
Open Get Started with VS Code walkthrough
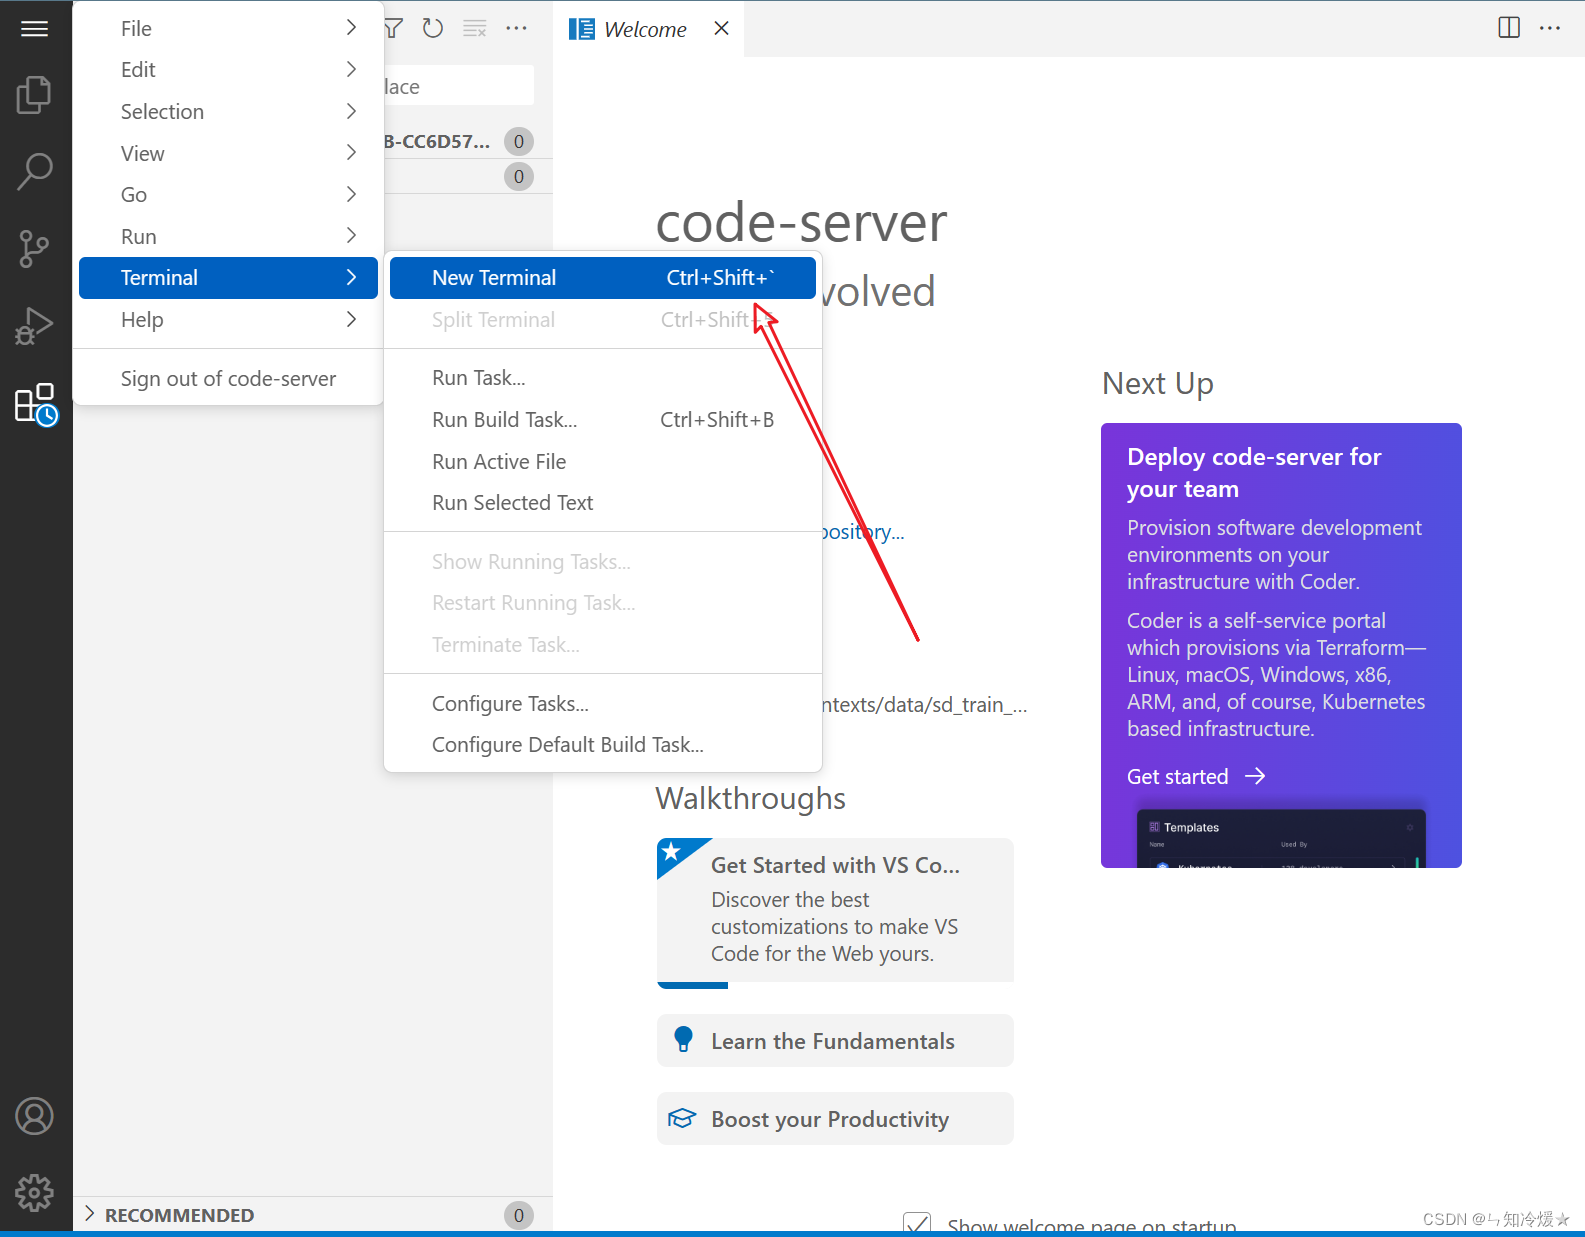[835, 912]
